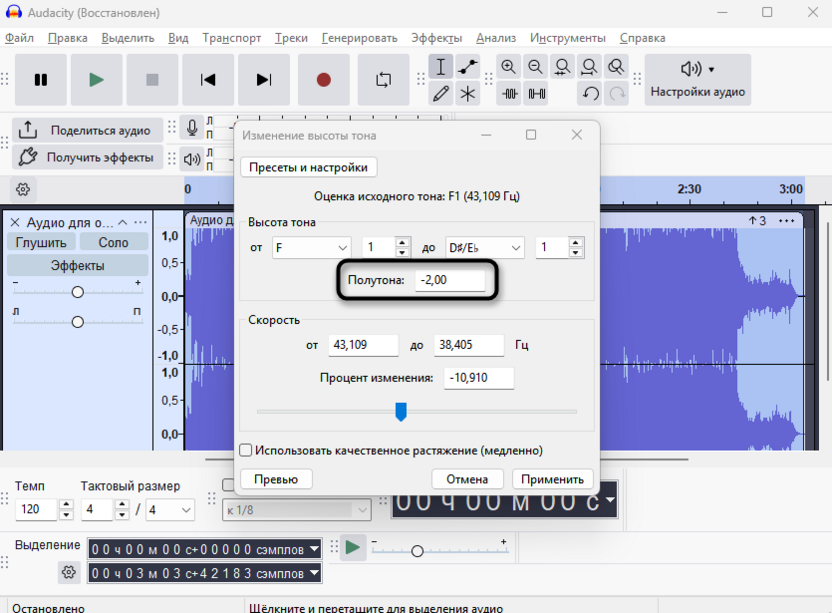Fit selection to width zoom icon
The height and width of the screenshot is (613, 832).
(562, 67)
